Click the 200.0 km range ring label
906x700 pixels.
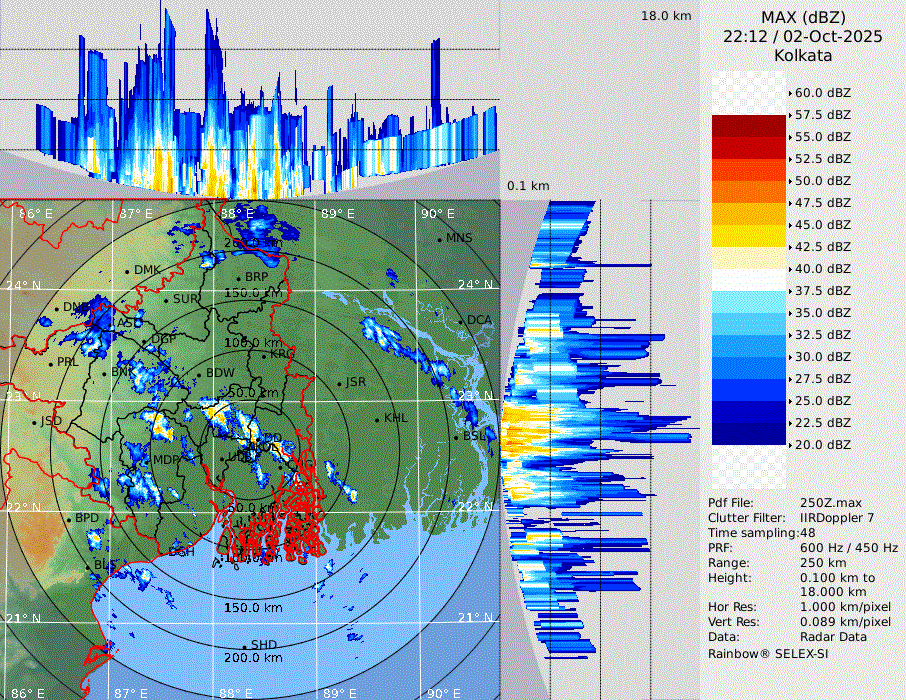click(253, 658)
